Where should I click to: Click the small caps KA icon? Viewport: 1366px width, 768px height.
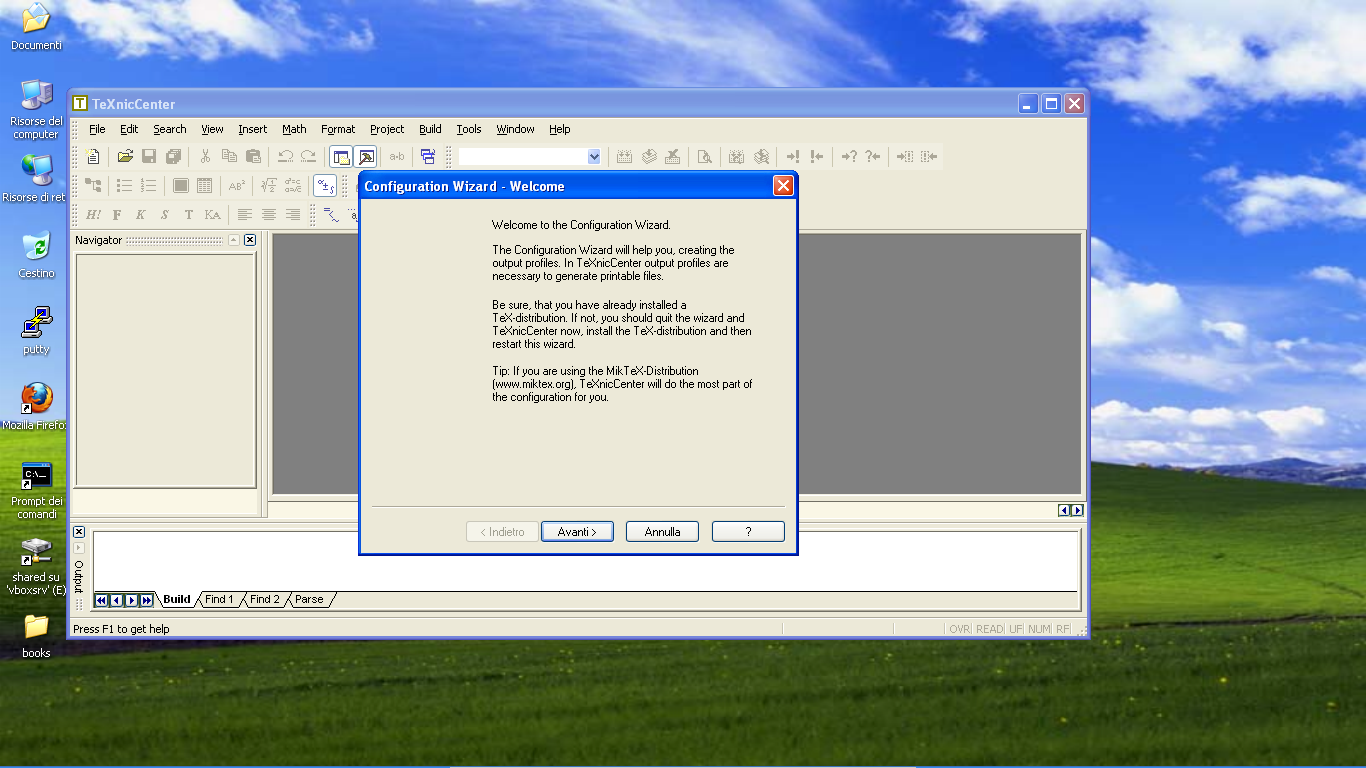[x=213, y=214]
